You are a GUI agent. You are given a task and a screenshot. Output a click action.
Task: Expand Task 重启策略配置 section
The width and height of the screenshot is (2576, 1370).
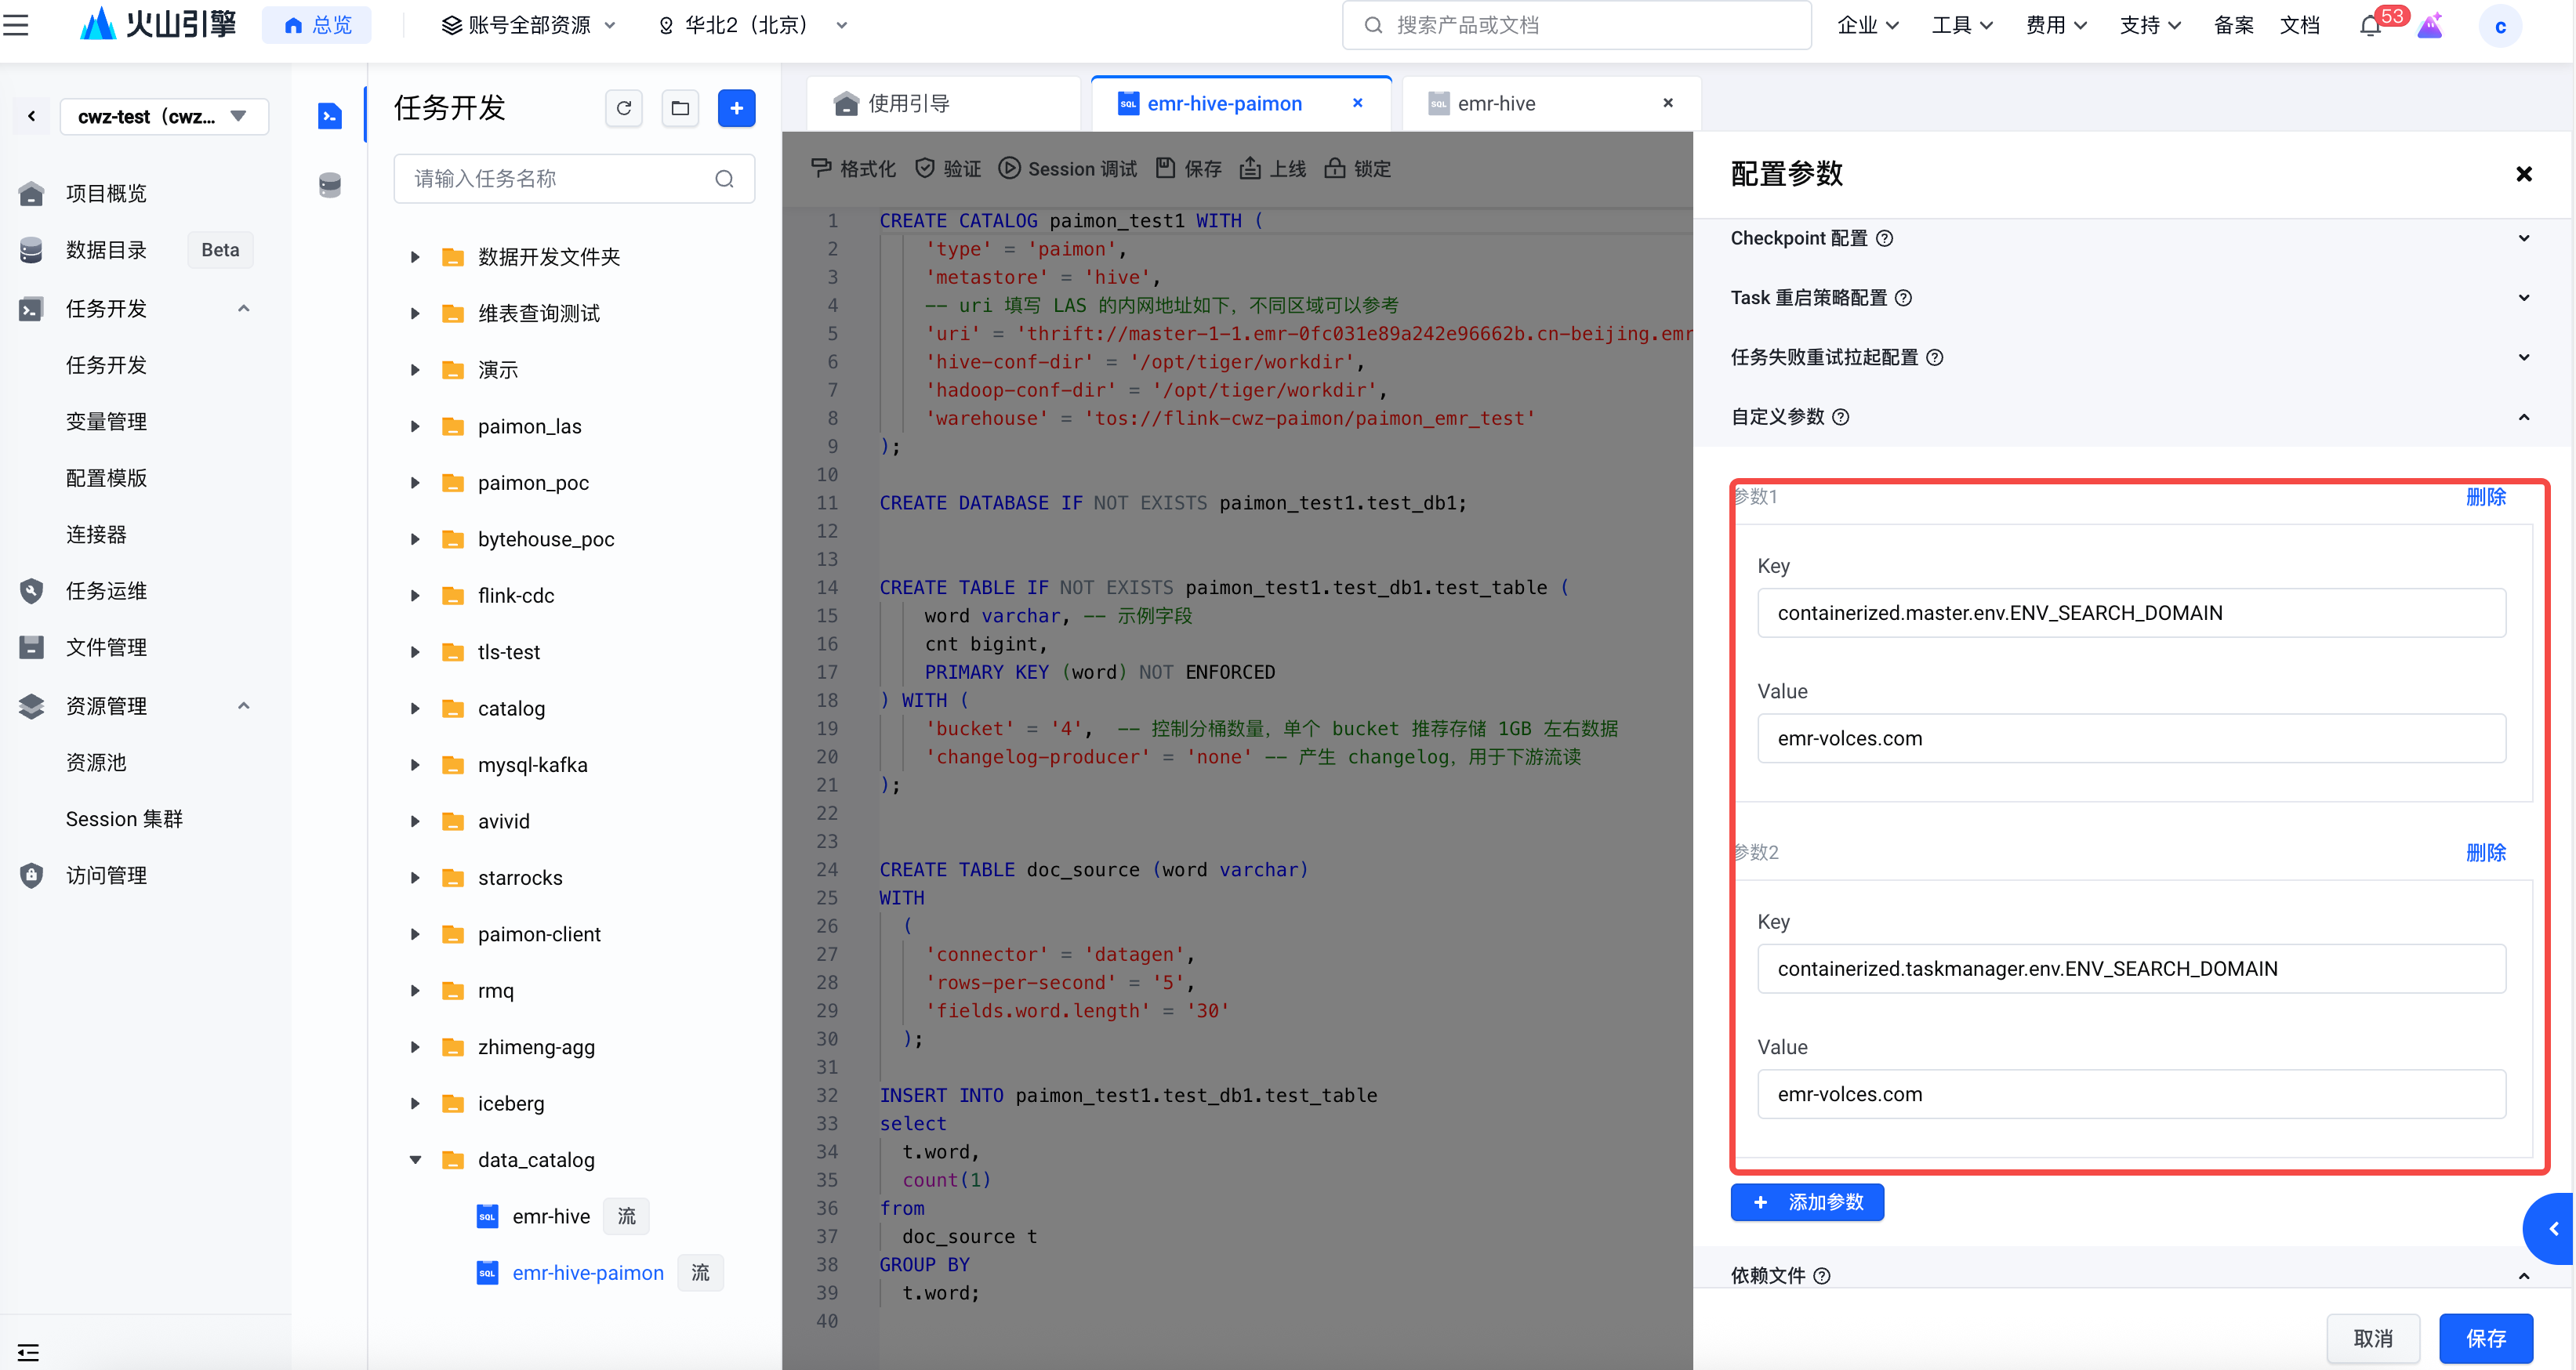click(2523, 298)
